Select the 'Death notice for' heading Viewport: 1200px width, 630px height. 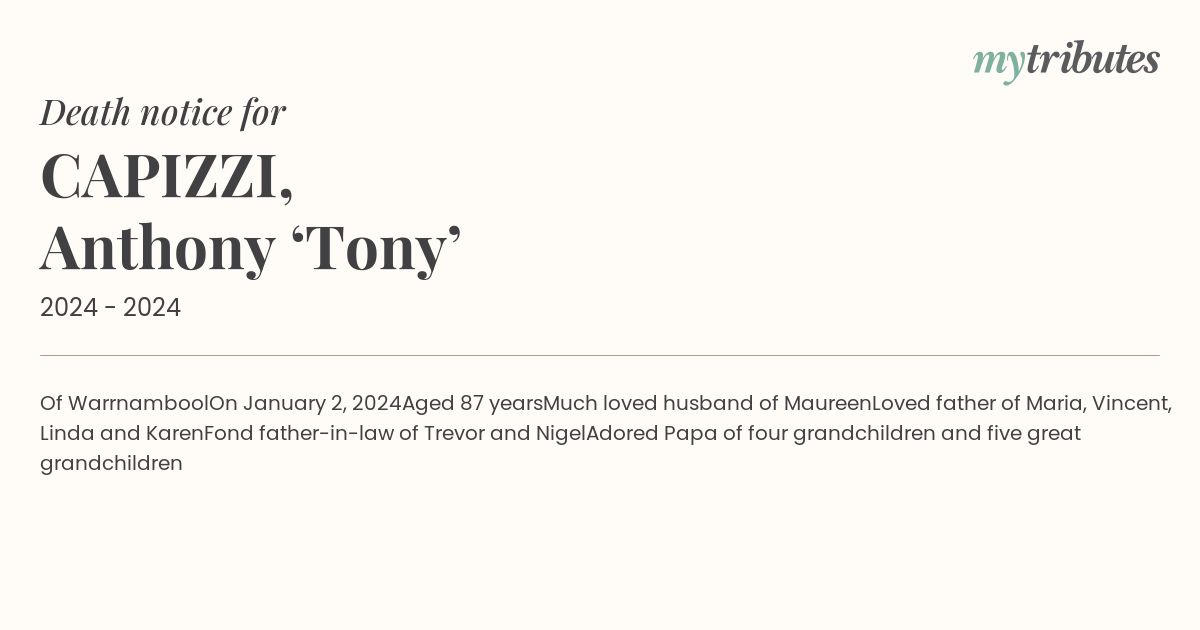pyautogui.click(x=163, y=113)
